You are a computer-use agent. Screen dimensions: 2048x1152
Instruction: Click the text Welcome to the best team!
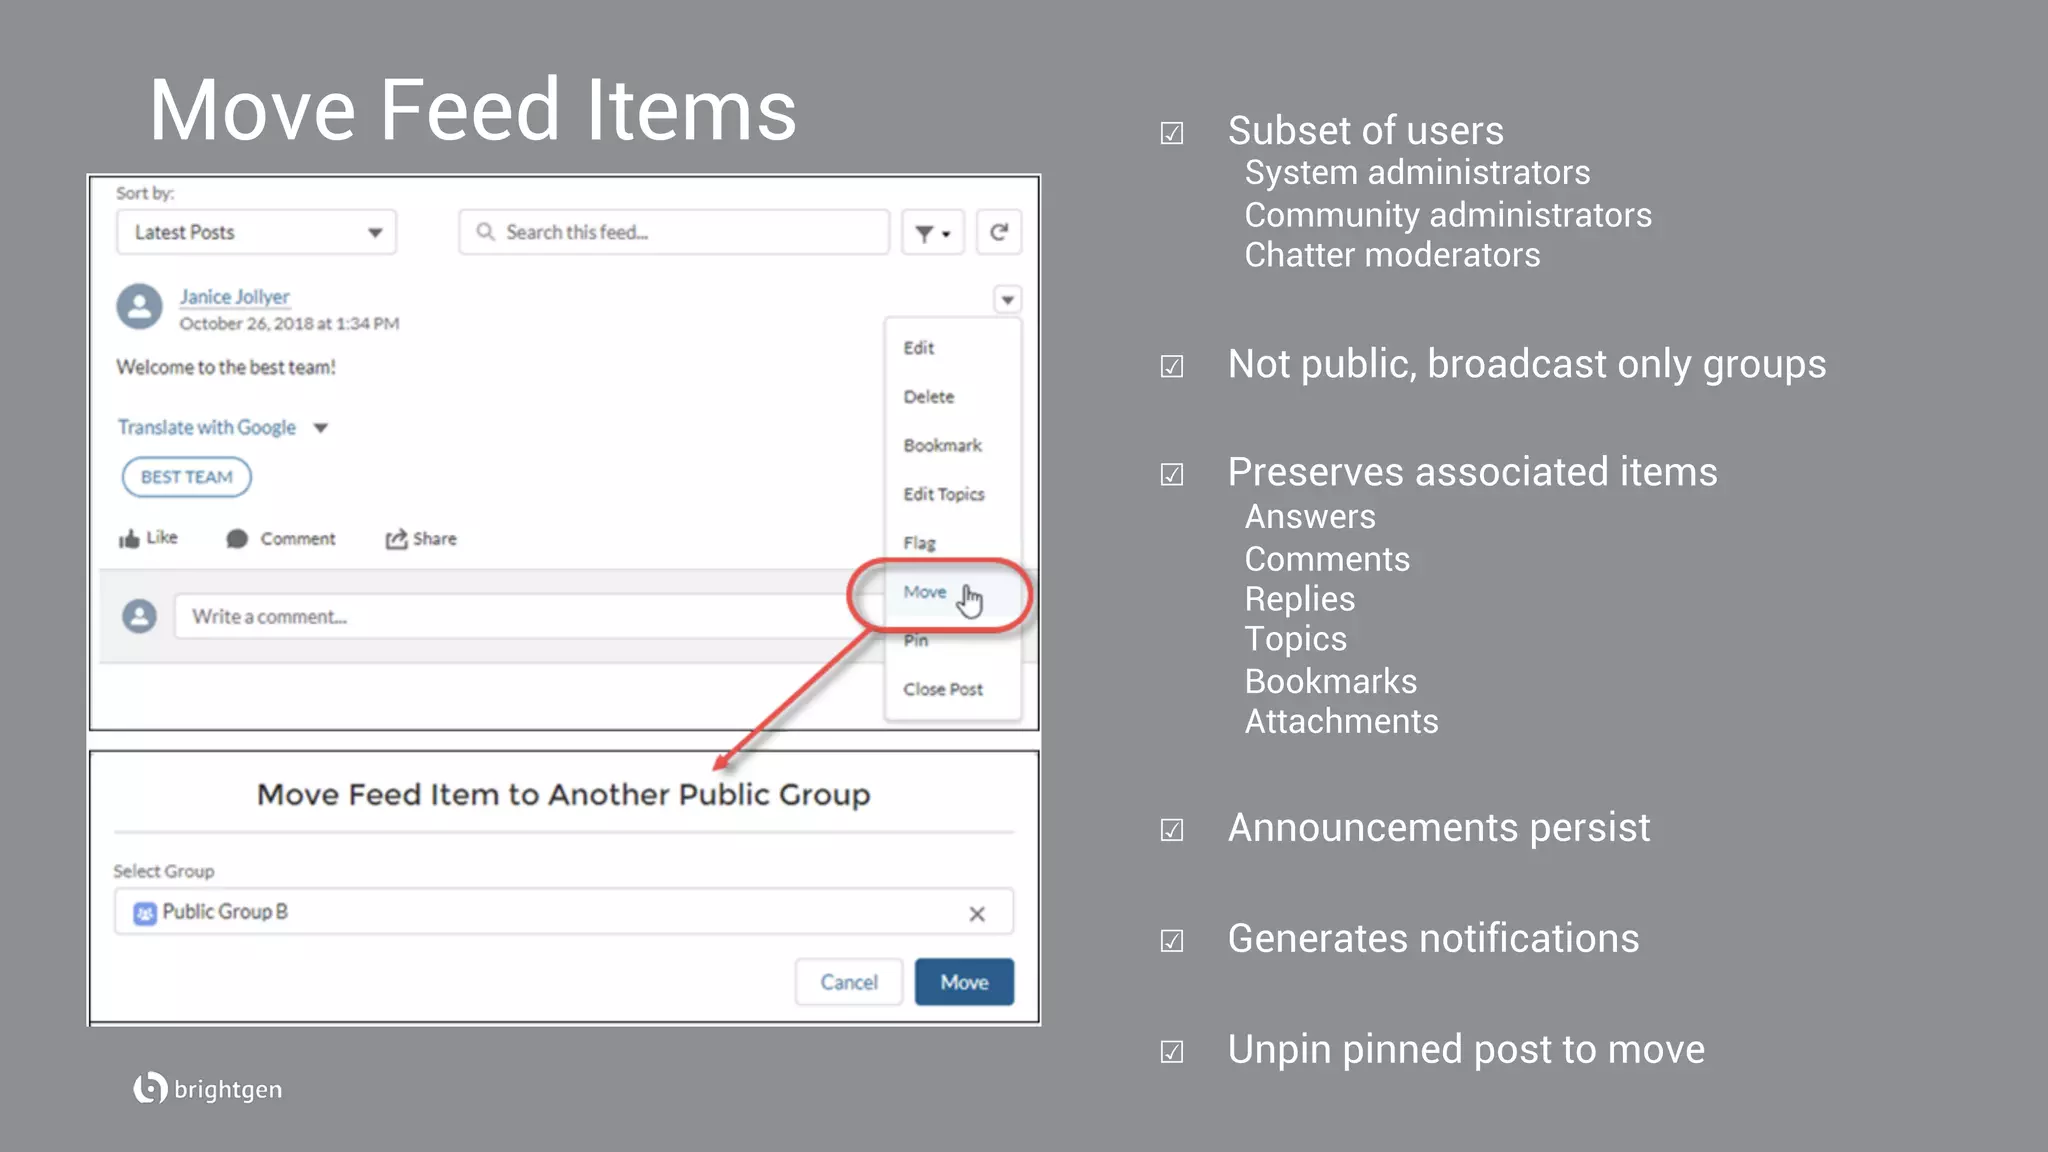(x=226, y=367)
